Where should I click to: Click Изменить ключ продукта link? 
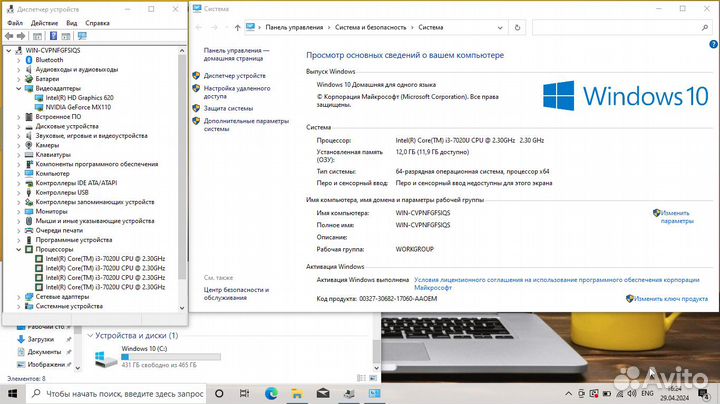[671, 299]
